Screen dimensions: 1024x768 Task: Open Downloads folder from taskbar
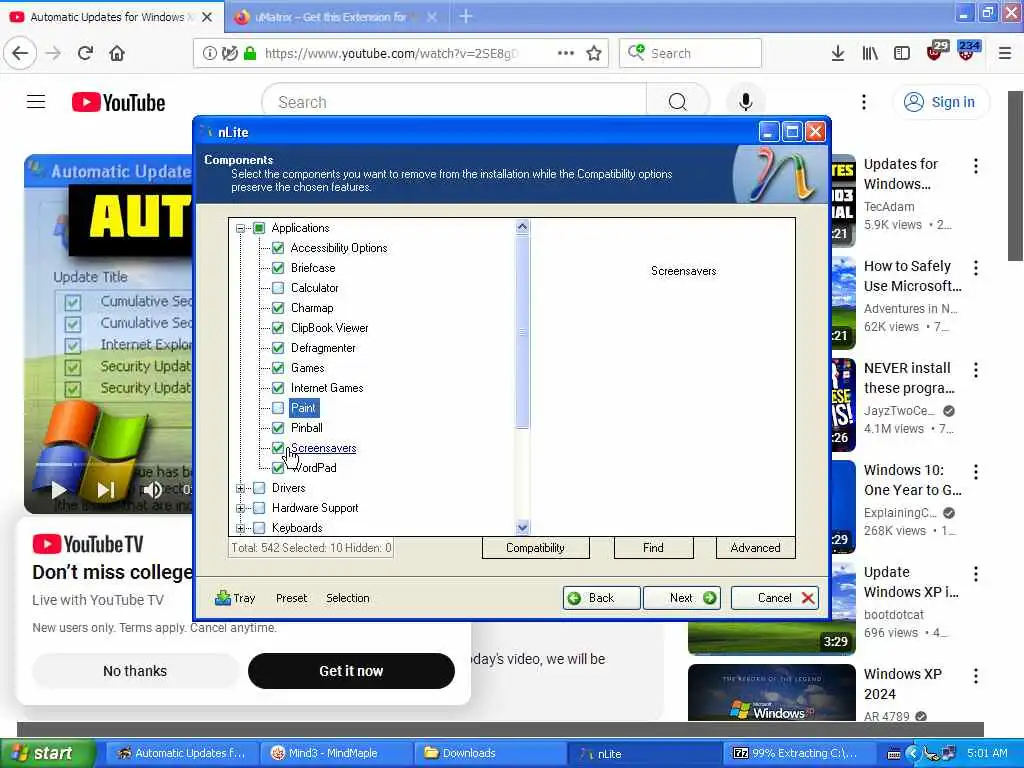[488, 753]
